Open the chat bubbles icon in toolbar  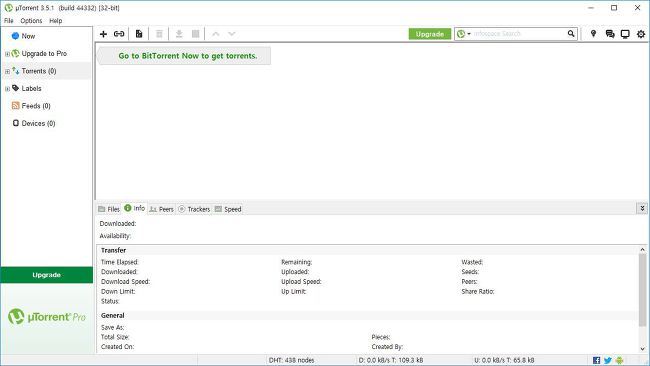coord(610,34)
